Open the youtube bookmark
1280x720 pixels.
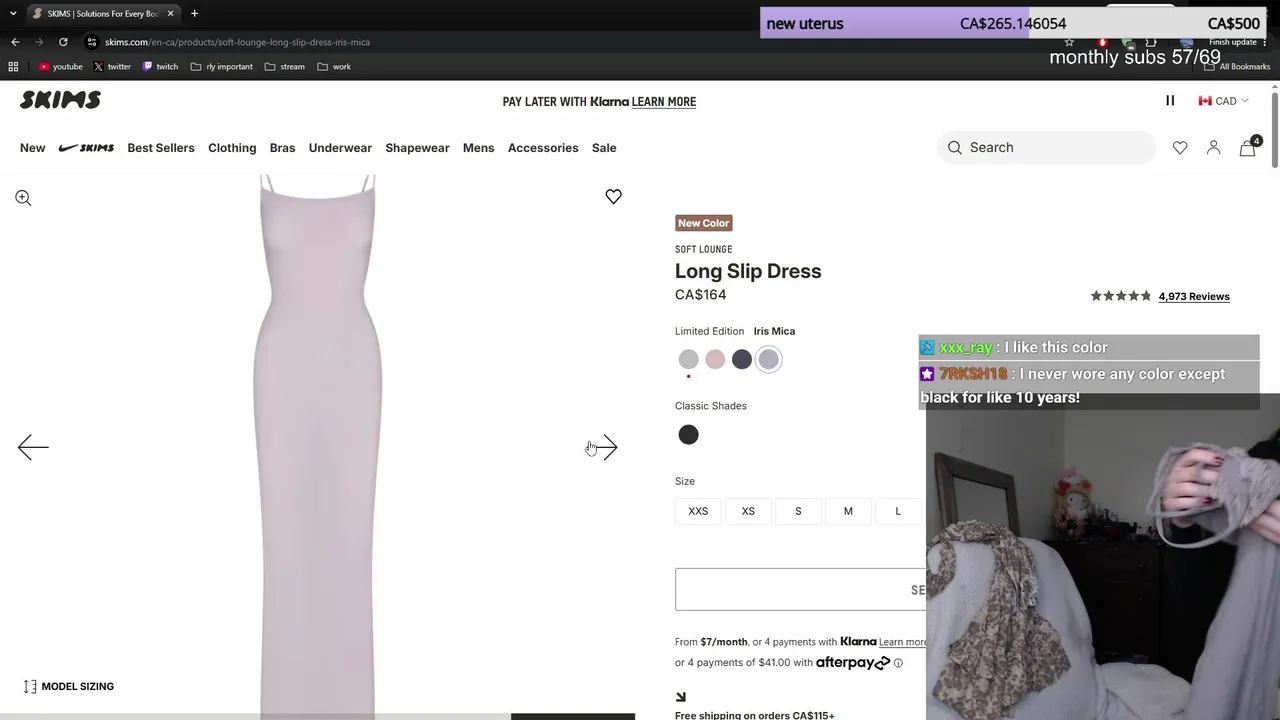coord(60,67)
